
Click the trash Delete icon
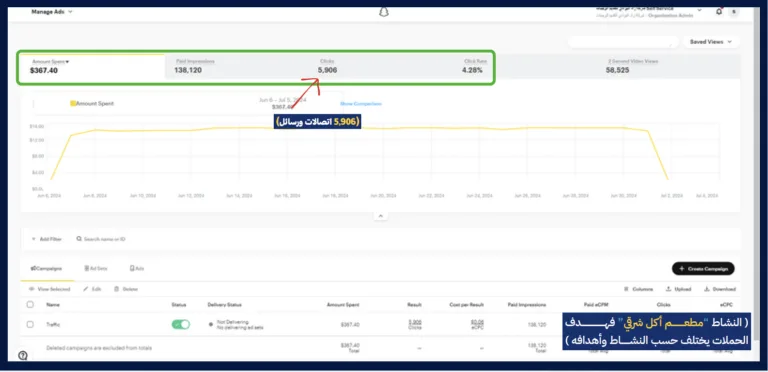(117, 289)
